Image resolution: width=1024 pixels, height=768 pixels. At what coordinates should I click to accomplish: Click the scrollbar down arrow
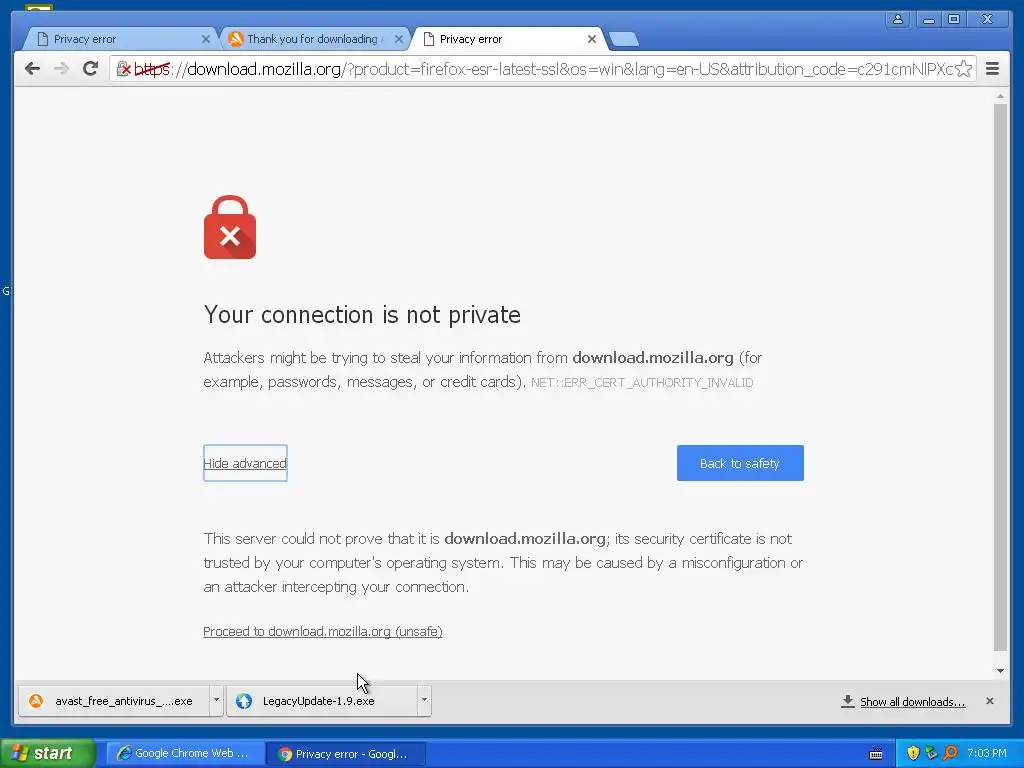[1000, 671]
